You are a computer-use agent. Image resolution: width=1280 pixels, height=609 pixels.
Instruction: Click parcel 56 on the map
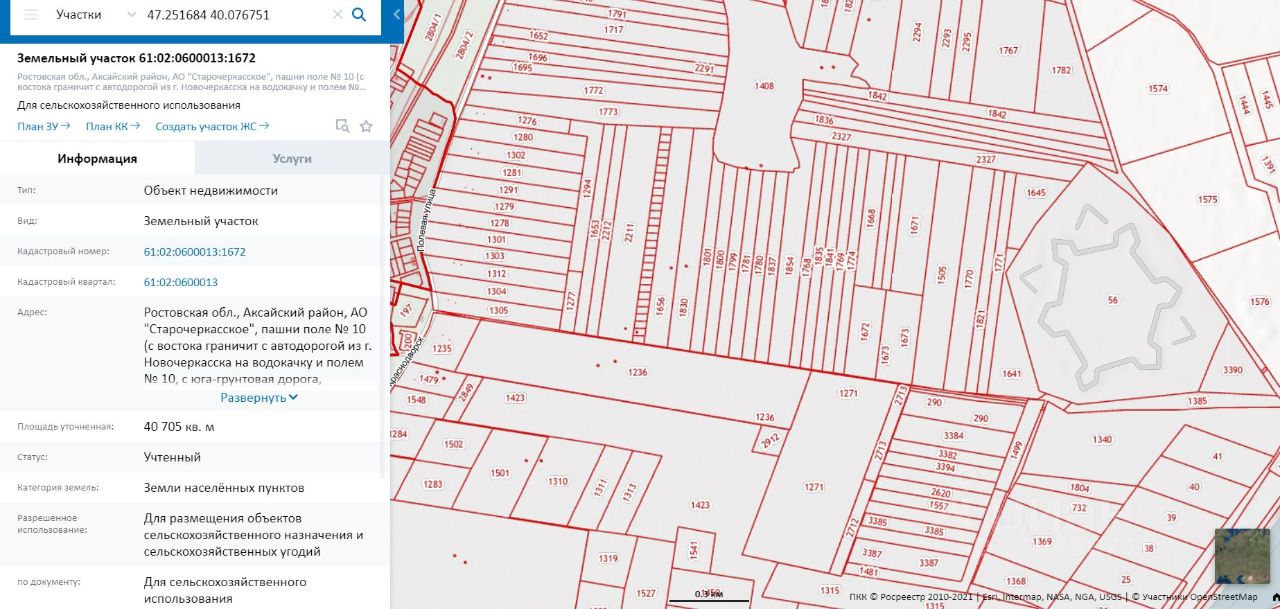(x=1113, y=300)
